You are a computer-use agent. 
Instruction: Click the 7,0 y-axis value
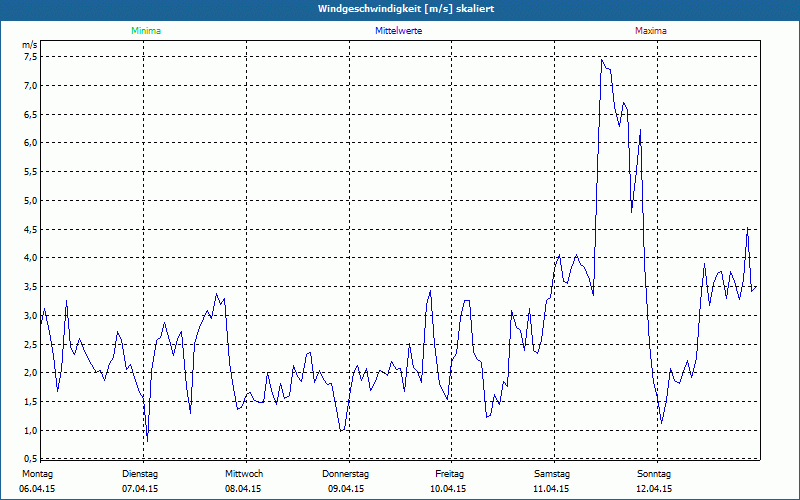tap(31, 85)
